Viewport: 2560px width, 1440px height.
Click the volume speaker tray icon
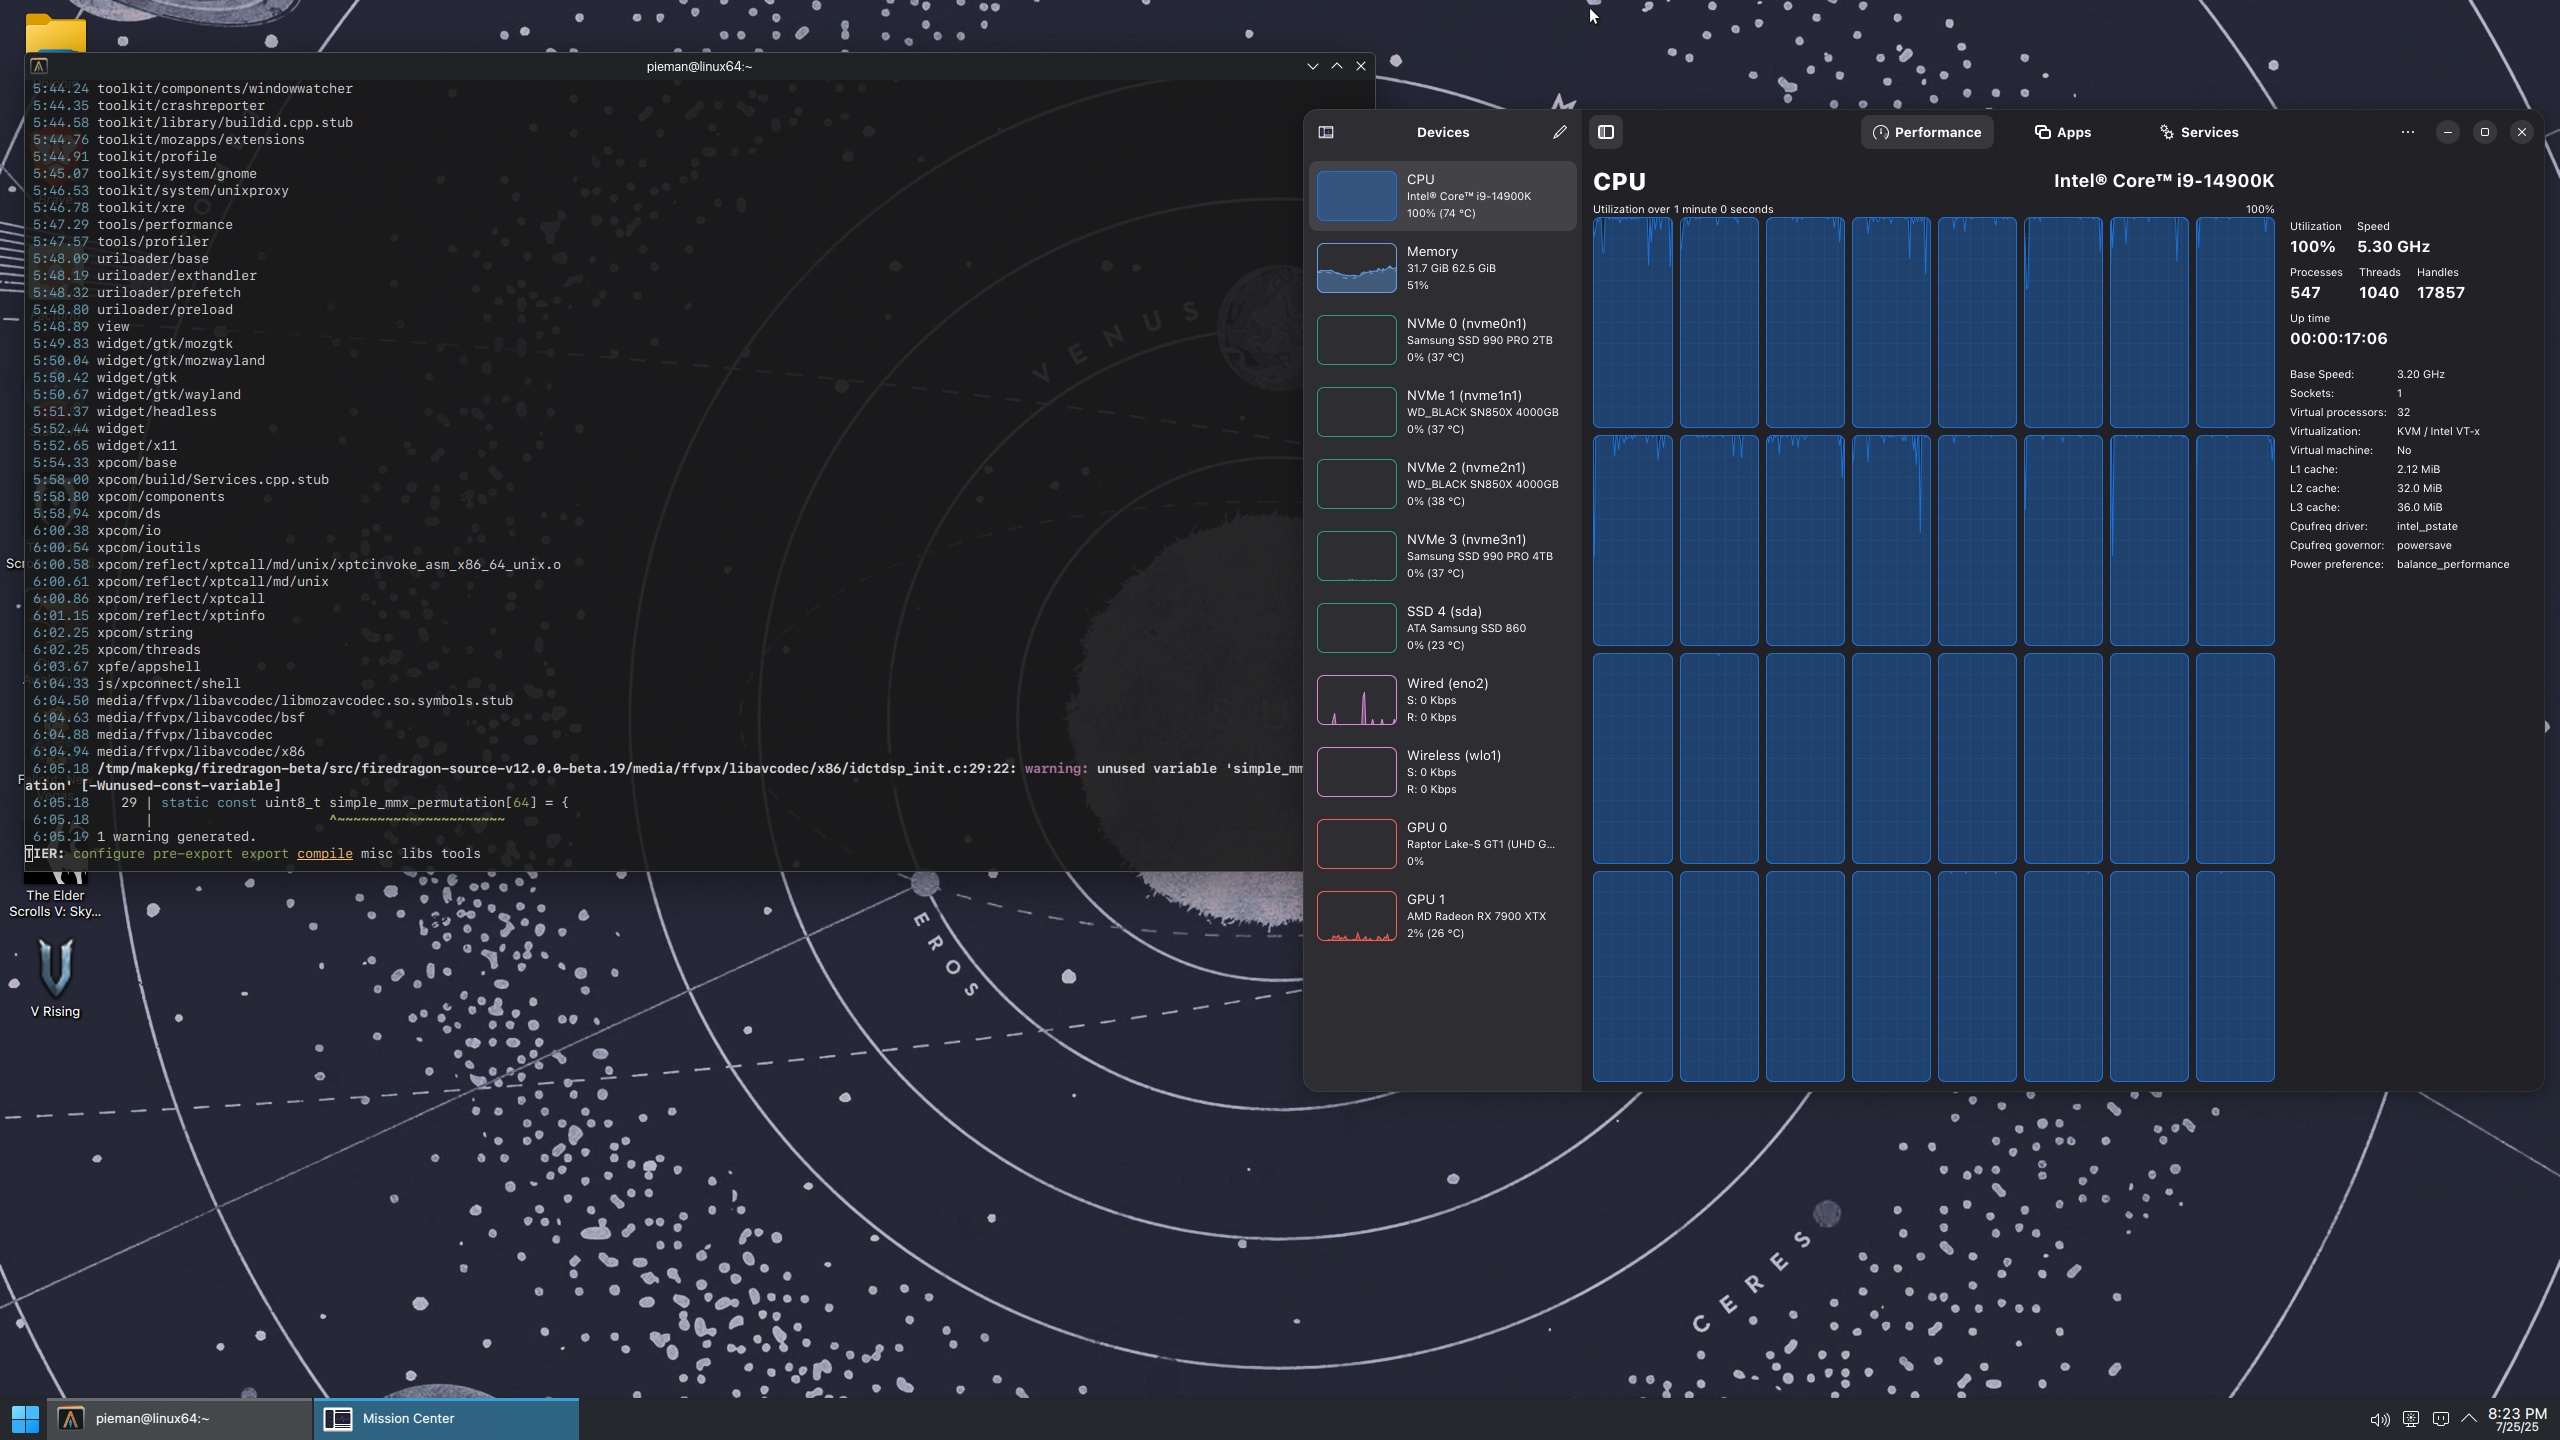[x=2380, y=1419]
